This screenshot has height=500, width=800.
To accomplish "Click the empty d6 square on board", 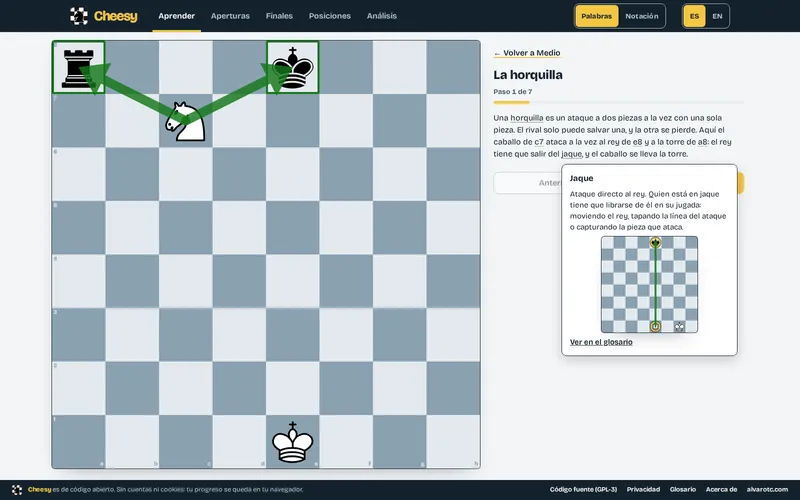I will point(239,174).
